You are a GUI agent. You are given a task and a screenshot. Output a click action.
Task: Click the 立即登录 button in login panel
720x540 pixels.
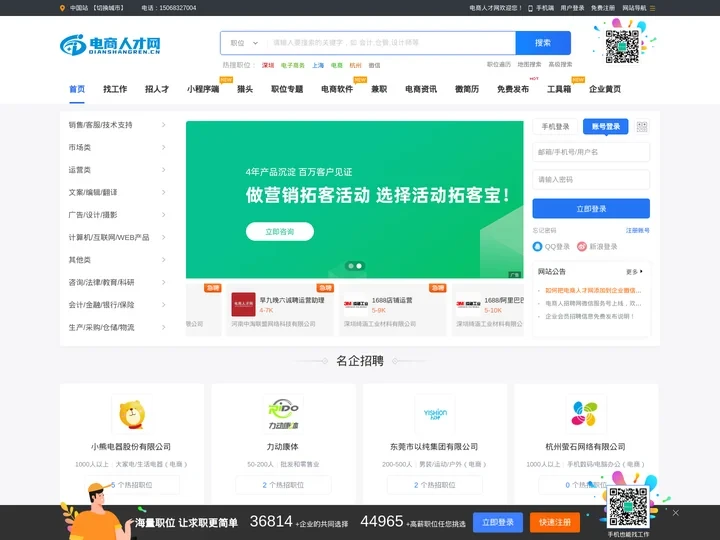click(x=591, y=209)
